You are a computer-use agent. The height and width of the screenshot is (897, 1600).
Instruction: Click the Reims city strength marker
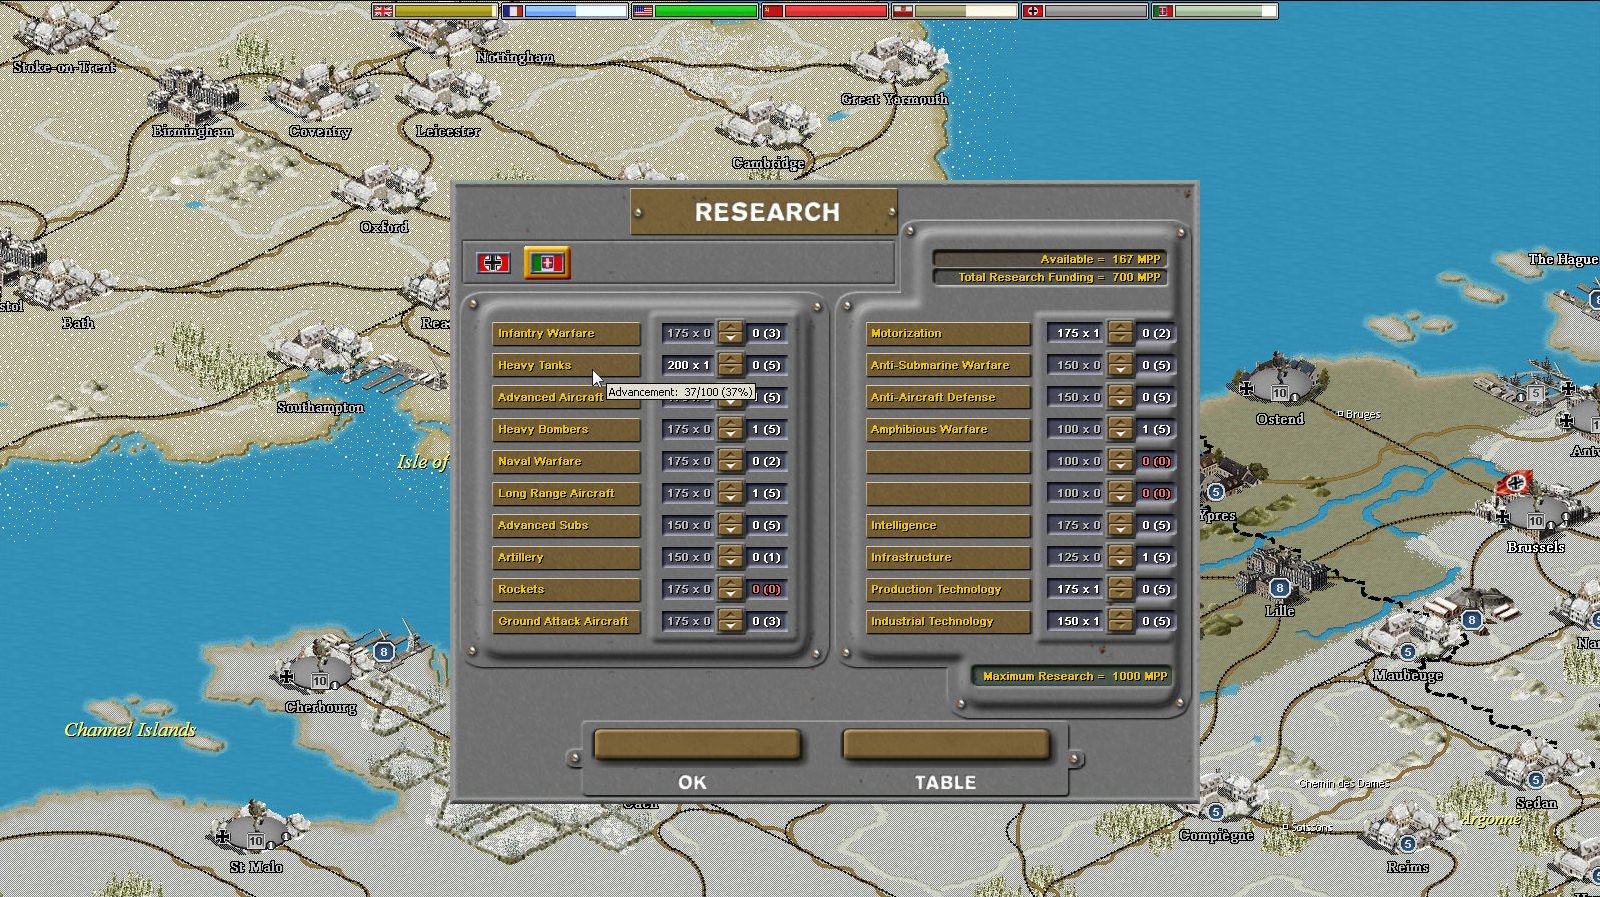pos(1407,844)
